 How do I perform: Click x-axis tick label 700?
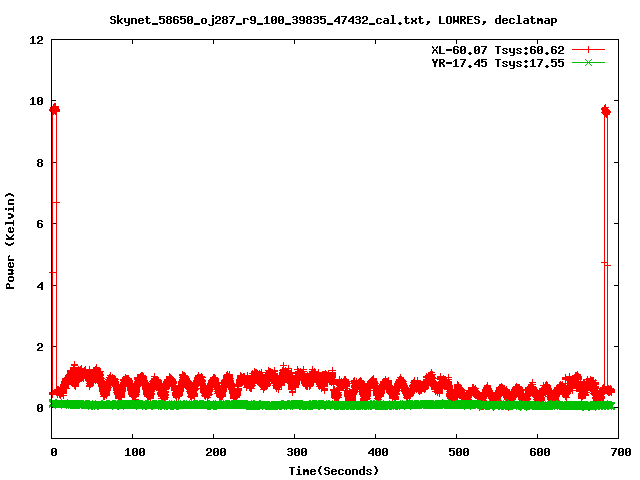(x=620, y=452)
